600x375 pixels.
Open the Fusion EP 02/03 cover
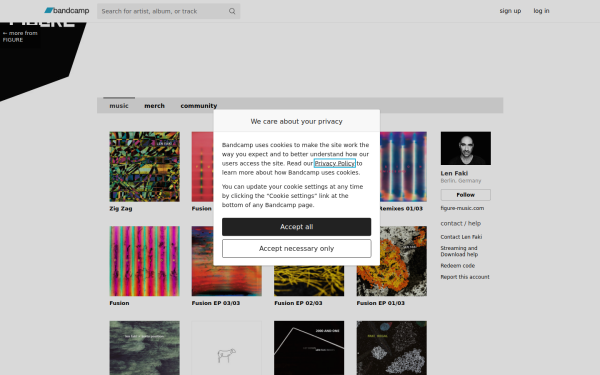[x=309, y=280]
